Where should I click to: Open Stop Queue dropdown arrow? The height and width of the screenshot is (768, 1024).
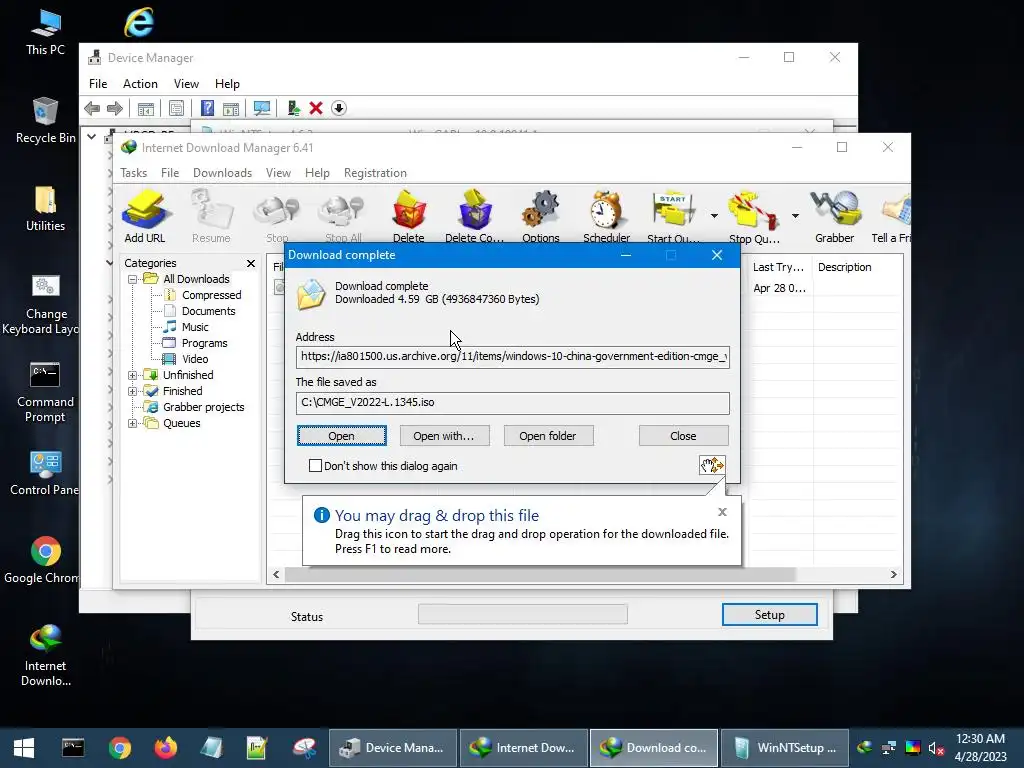[x=795, y=216]
